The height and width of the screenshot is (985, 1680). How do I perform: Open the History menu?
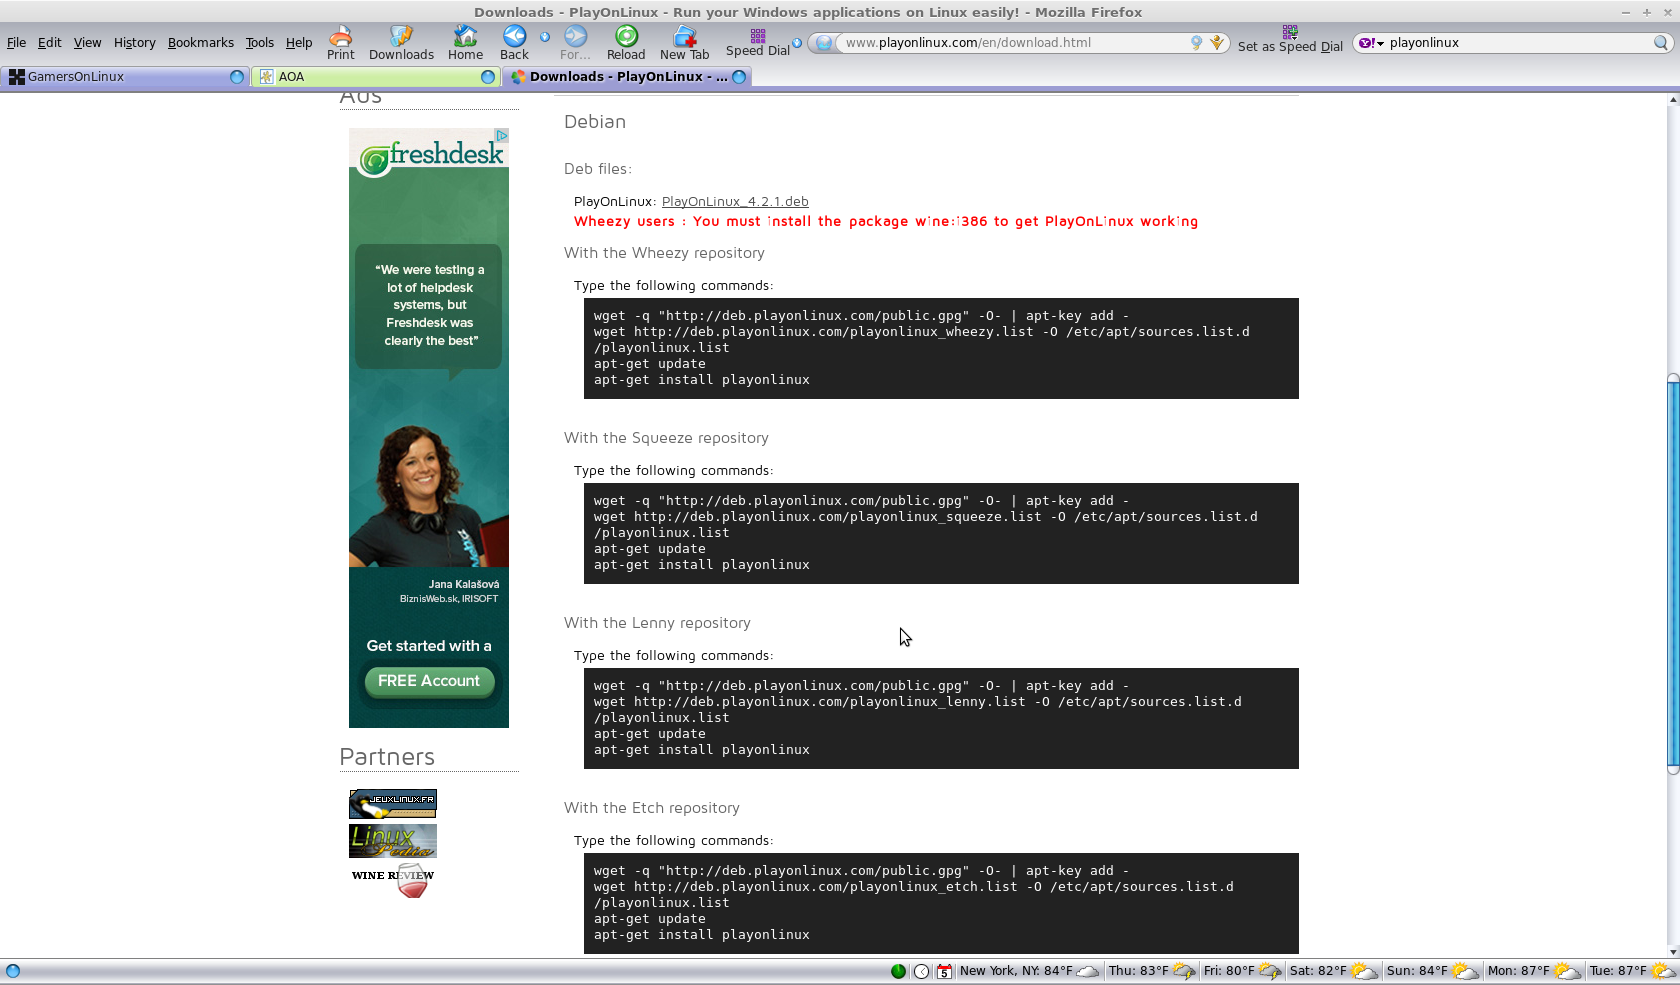(135, 43)
